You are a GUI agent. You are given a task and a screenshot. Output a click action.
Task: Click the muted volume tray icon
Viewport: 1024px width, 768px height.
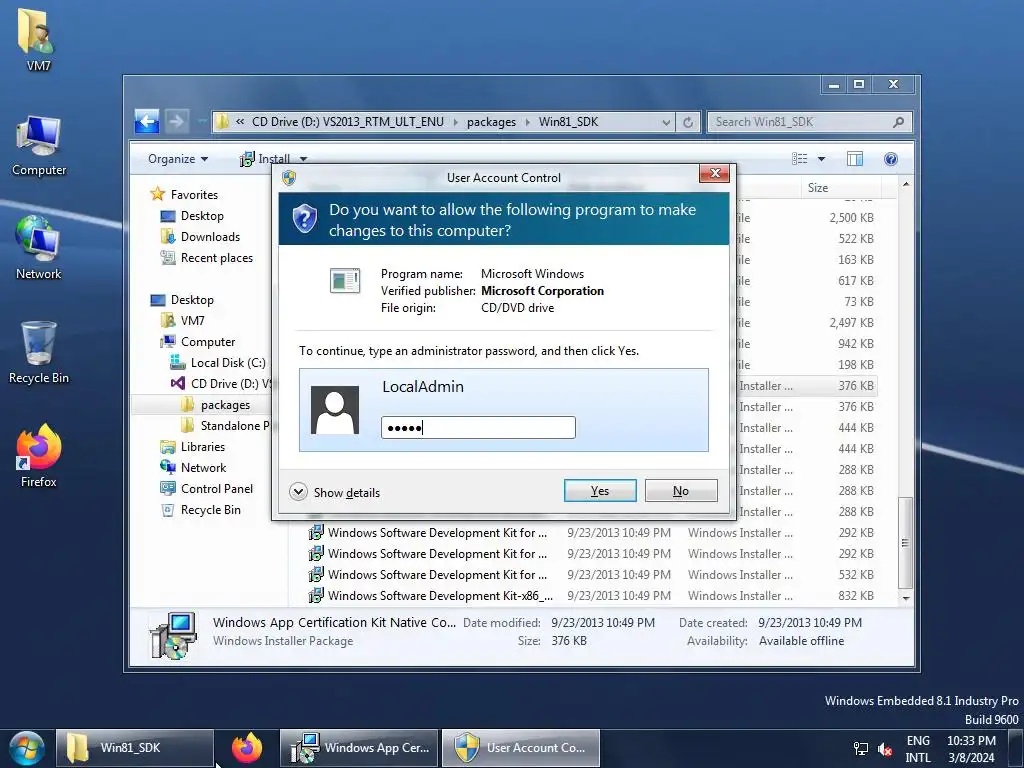886,749
